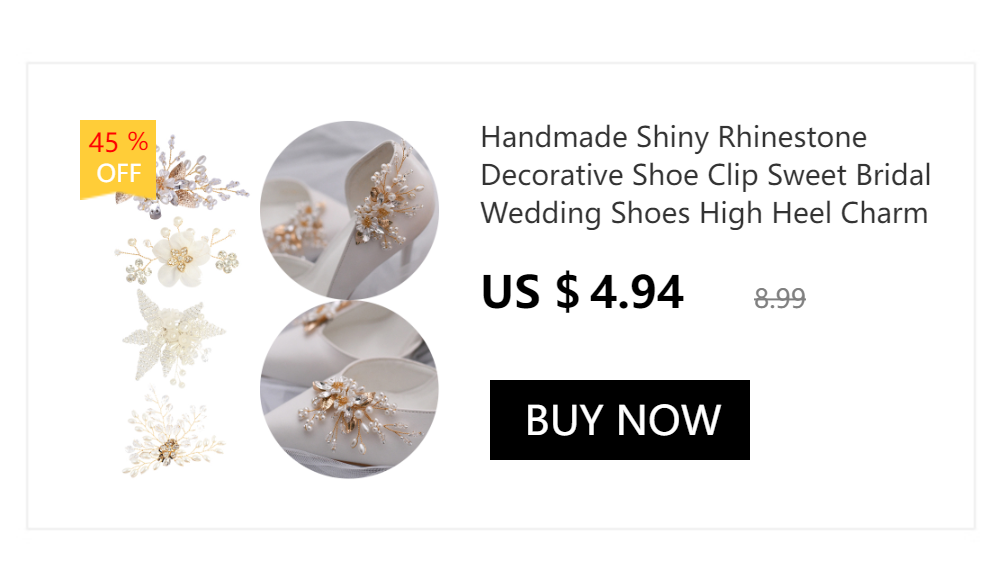Click the 'Decorative Shoe Clip Sweet Bridal' line
Screen dimensions: 1000x580
(705, 175)
